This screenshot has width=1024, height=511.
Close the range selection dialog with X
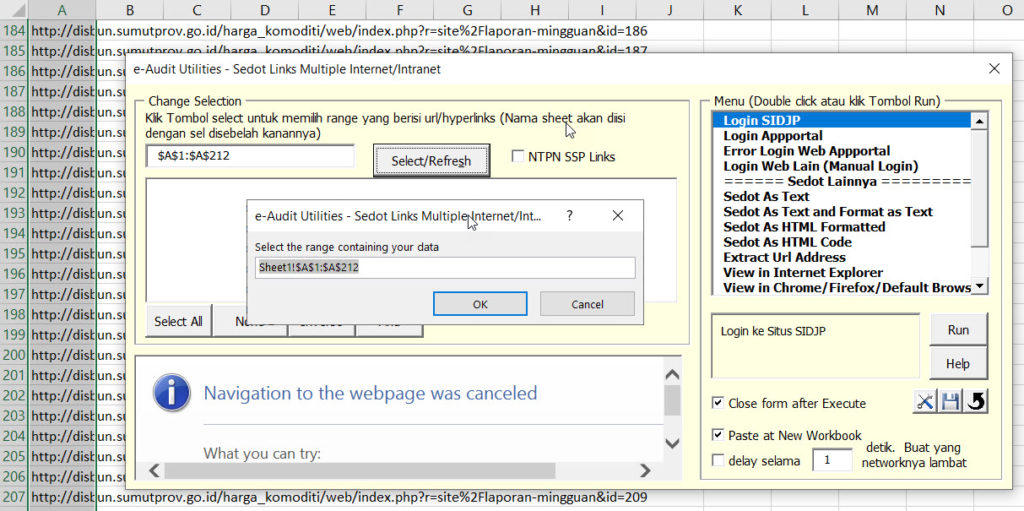coord(618,215)
